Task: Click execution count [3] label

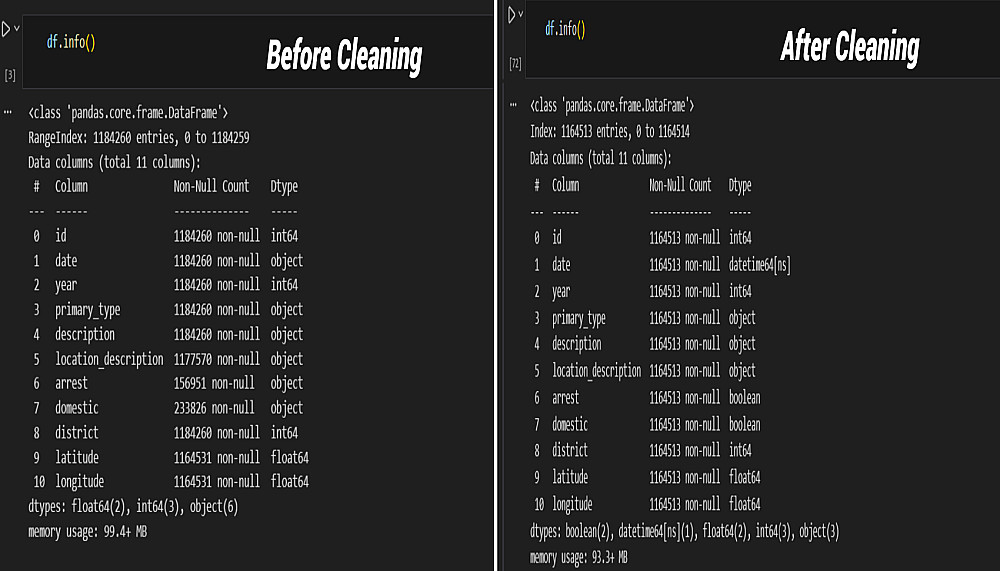Action: coord(10,75)
